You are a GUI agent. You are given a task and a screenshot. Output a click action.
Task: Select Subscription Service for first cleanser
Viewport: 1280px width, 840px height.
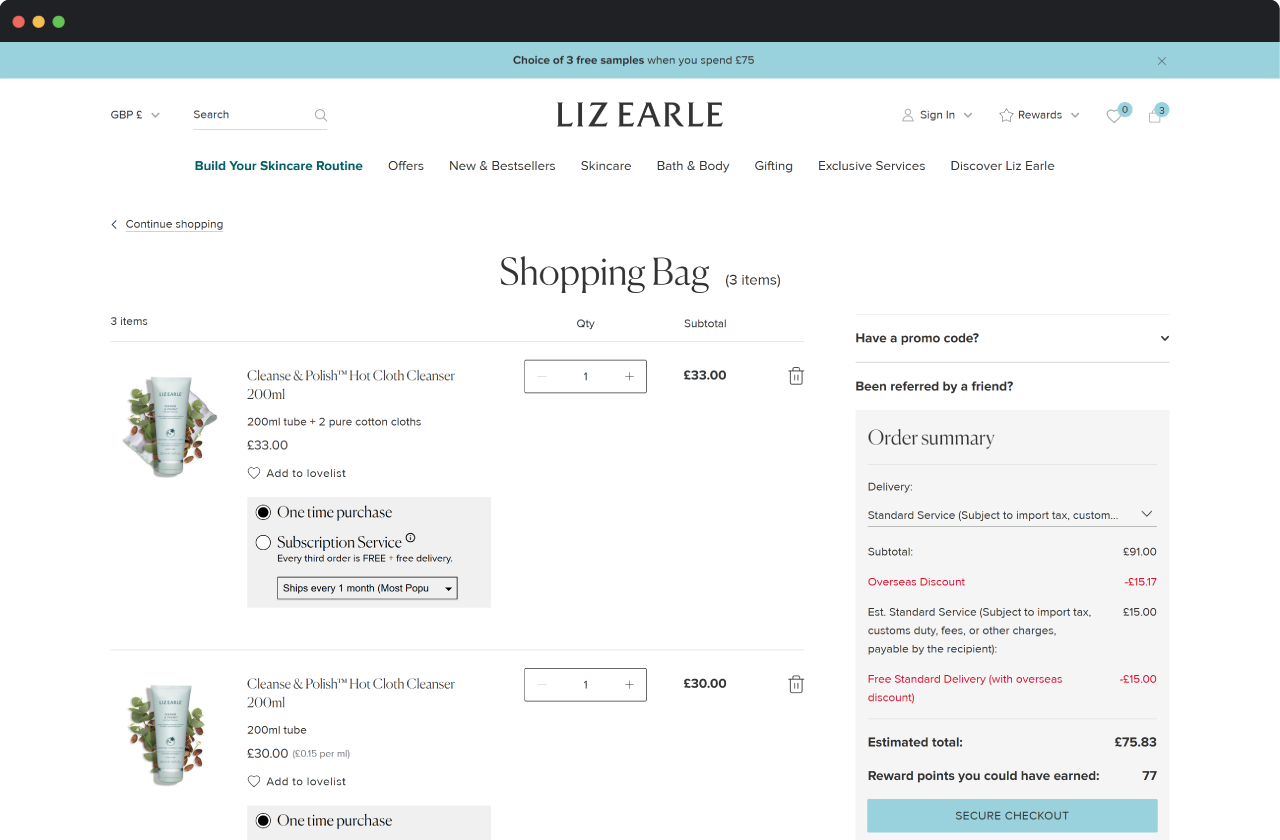coord(263,543)
